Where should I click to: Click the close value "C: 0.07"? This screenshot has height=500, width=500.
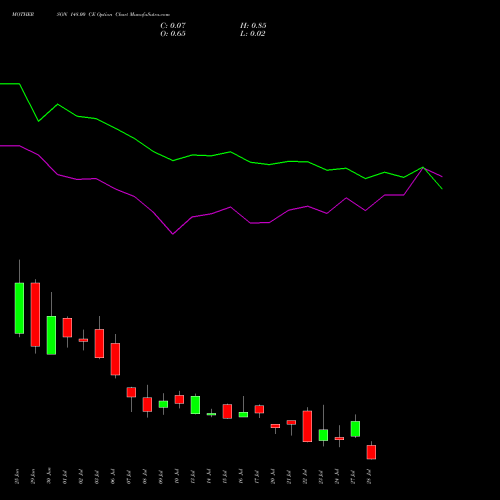click(x=173, y=25)
